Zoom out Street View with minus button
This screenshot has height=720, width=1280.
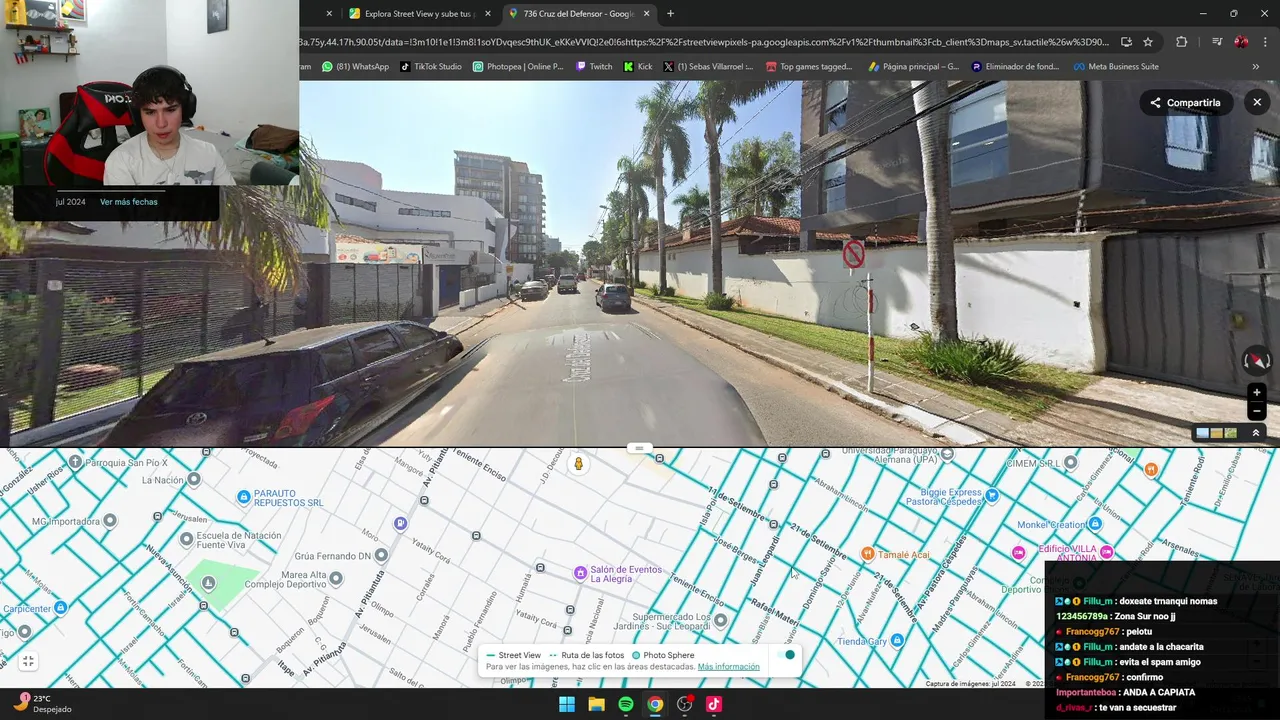[x=1257, y=411]
